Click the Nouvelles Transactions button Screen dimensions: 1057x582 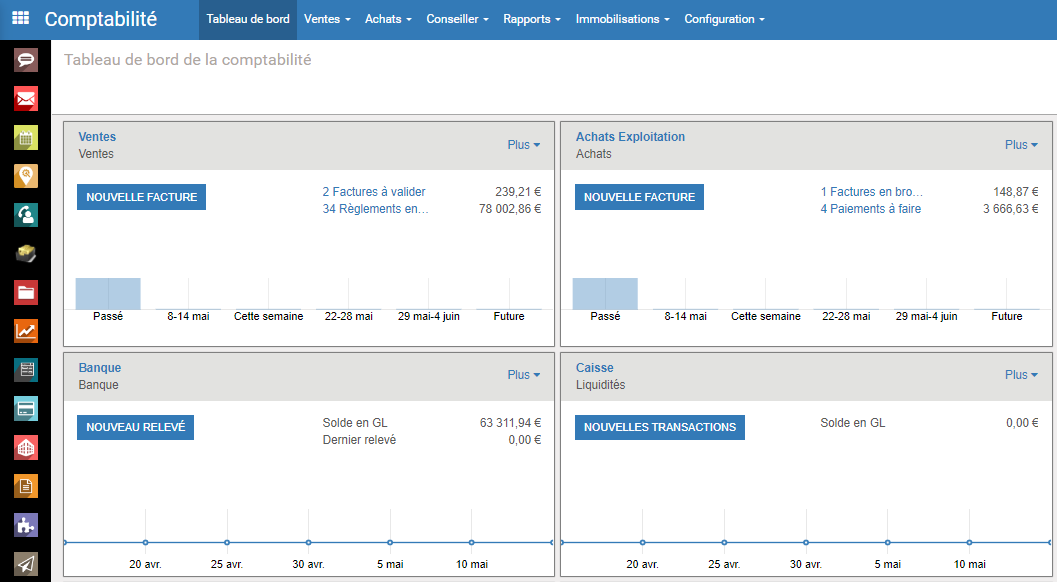tap(660, 428)
